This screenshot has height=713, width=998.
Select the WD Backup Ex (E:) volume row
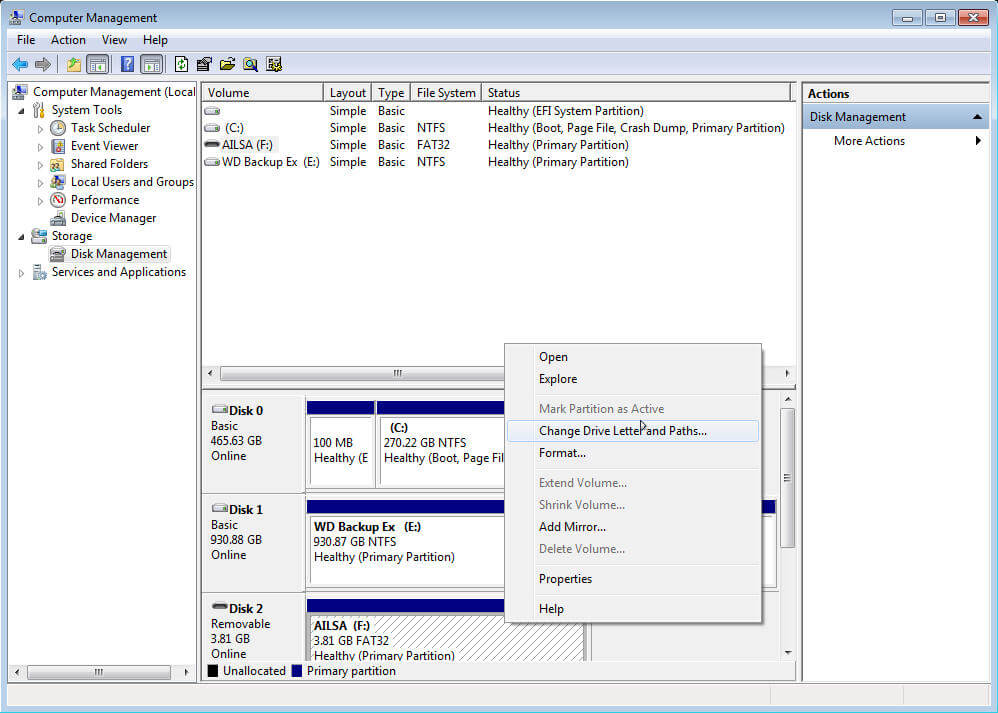pos(270,162)
